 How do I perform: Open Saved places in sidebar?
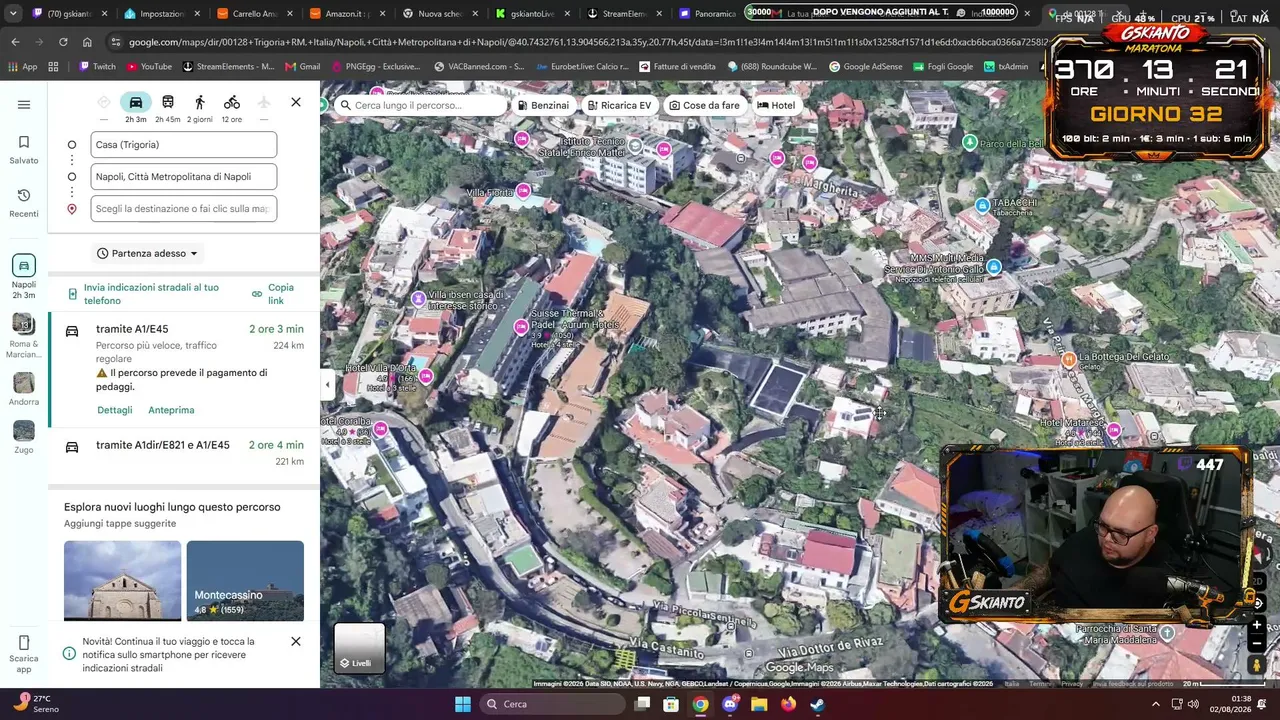pos(24,149)
